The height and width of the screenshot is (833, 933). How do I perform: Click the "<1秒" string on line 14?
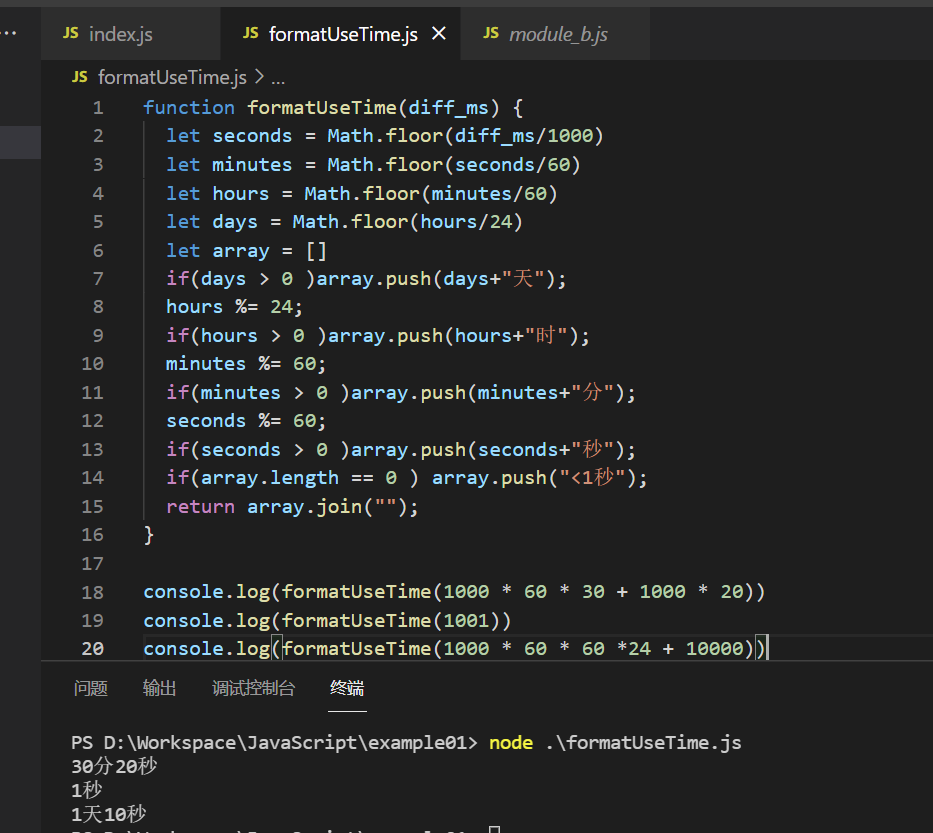tap(593, 478)
